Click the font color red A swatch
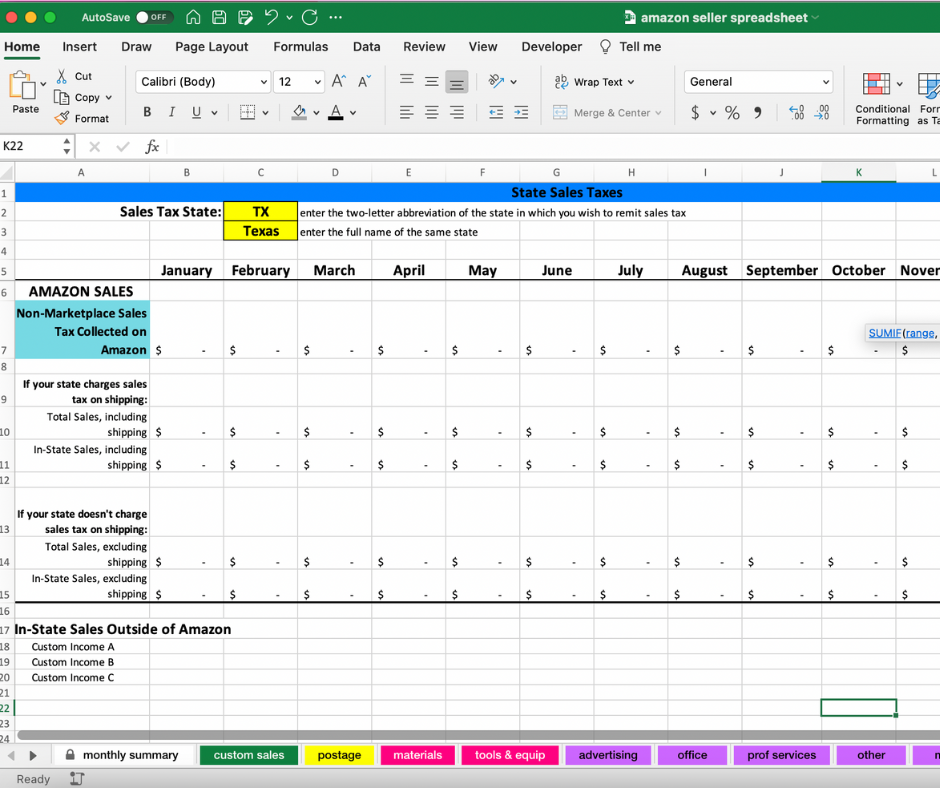940x788 pixels. [x=336, y=112]
